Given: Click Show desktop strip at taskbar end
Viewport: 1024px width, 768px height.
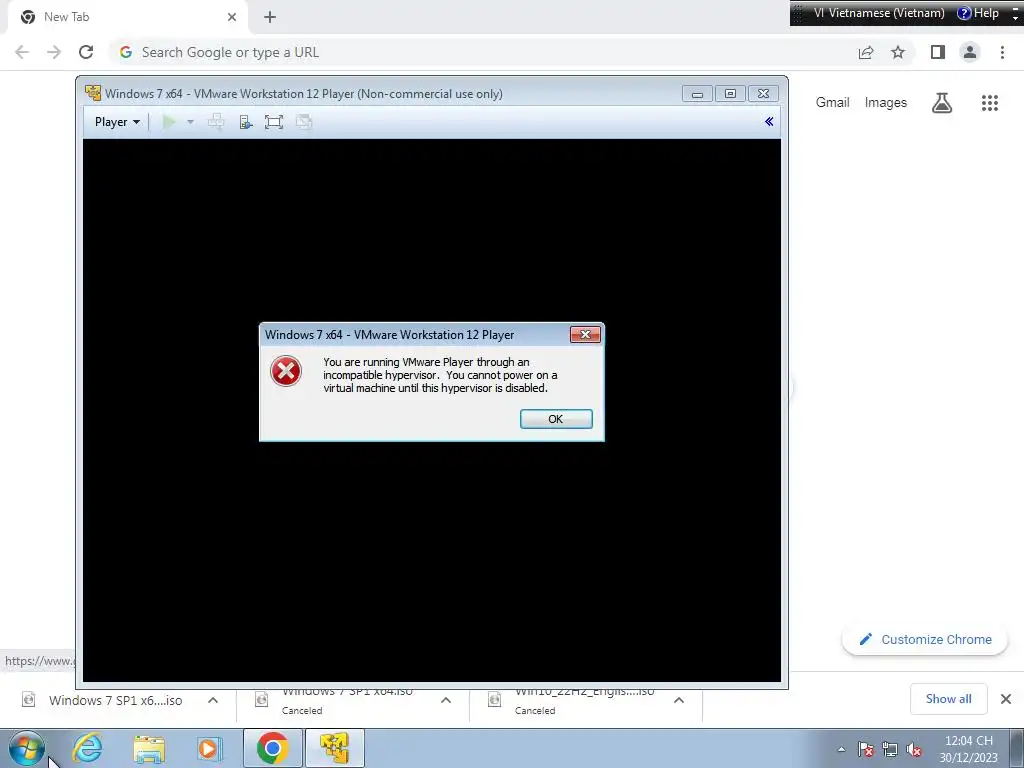Looking at the screenshot, I should point(1017,748).
